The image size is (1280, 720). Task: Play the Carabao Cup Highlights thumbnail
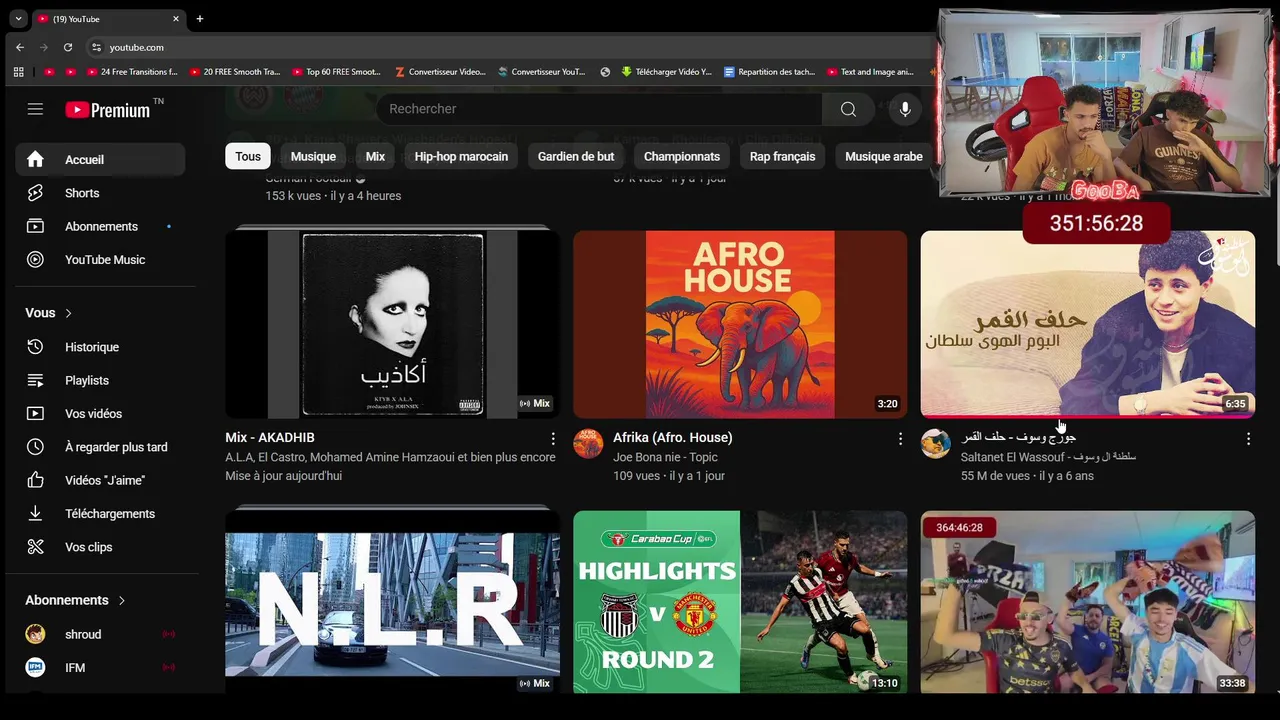[x=740, y=602]
